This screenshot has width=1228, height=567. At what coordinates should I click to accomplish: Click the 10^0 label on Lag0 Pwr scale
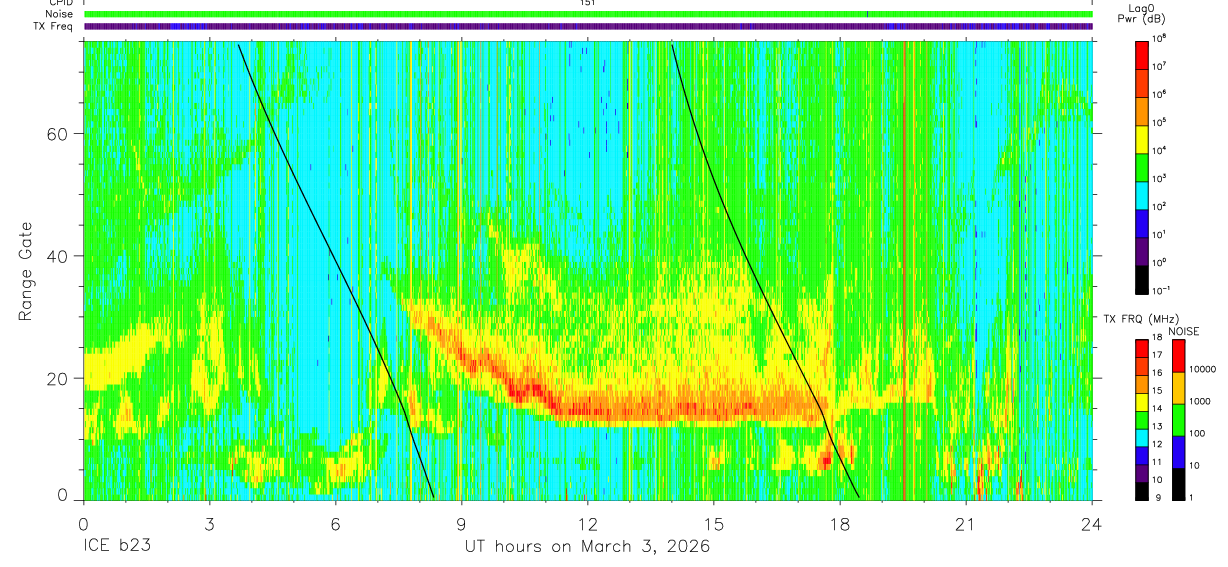(1160, 262)
